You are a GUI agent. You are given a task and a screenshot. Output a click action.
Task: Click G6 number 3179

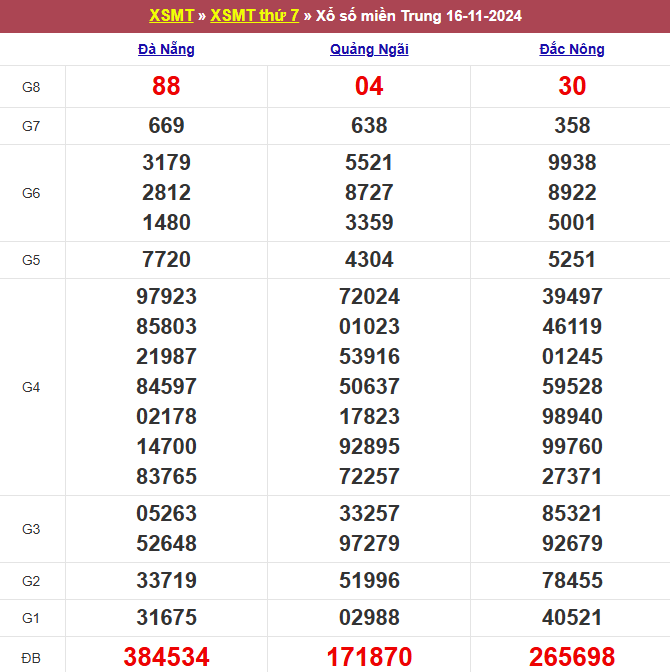[x=166, y=162]
